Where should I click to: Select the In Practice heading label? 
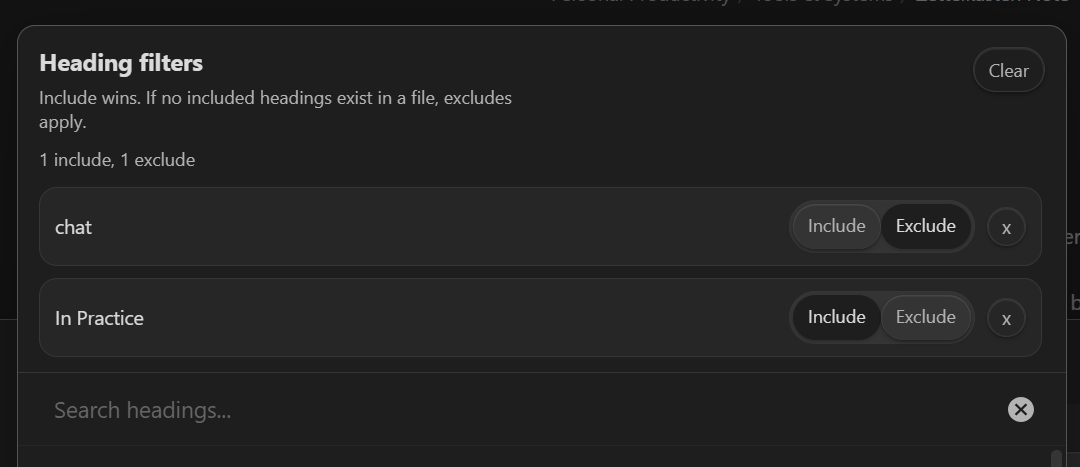pos(99,319)
